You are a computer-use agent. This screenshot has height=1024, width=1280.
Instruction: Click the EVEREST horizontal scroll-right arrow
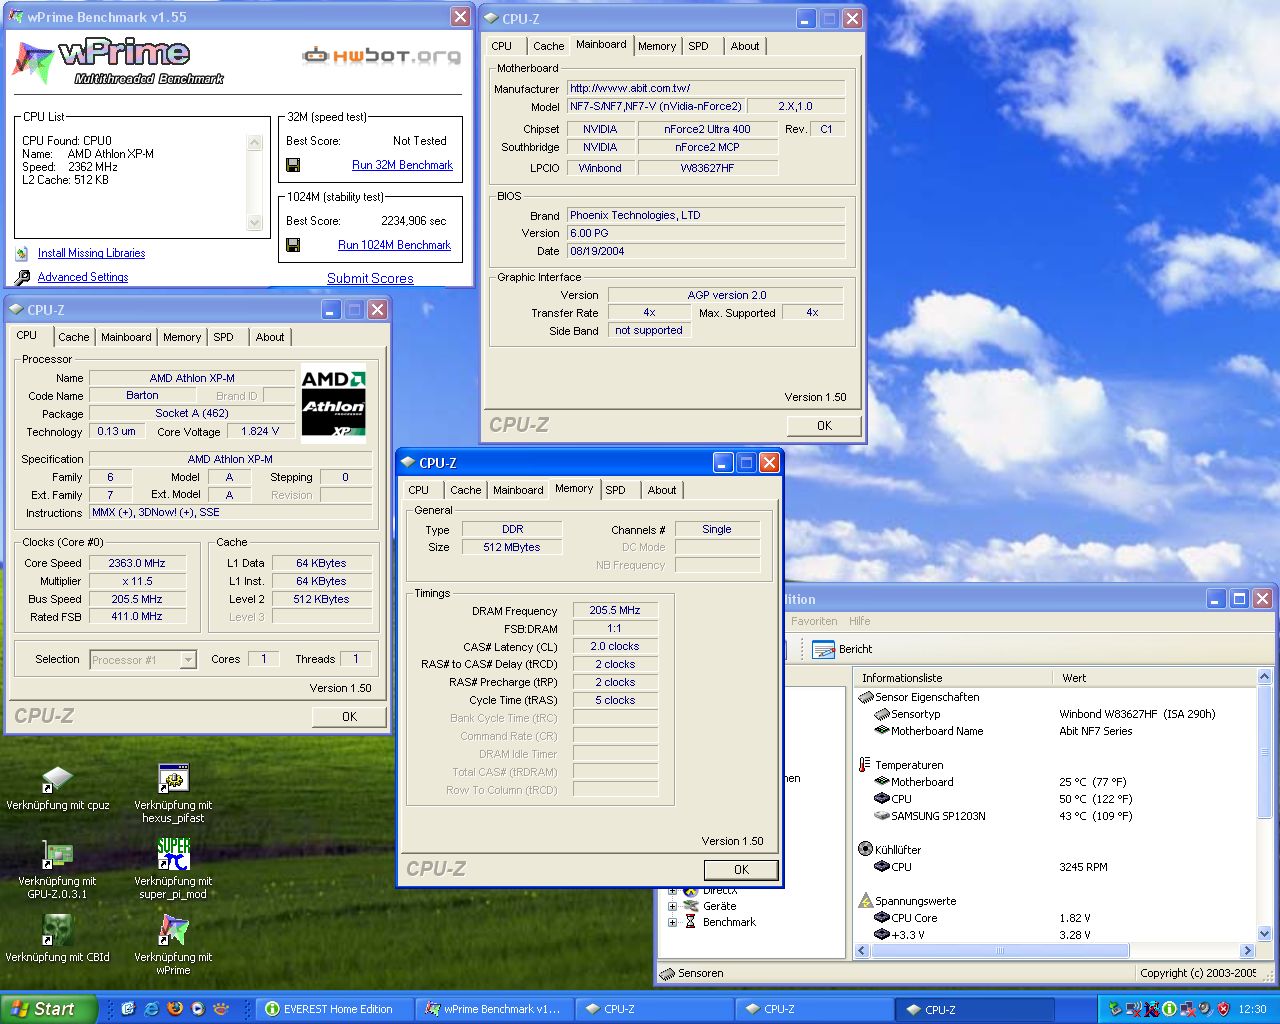point(1247,951)
